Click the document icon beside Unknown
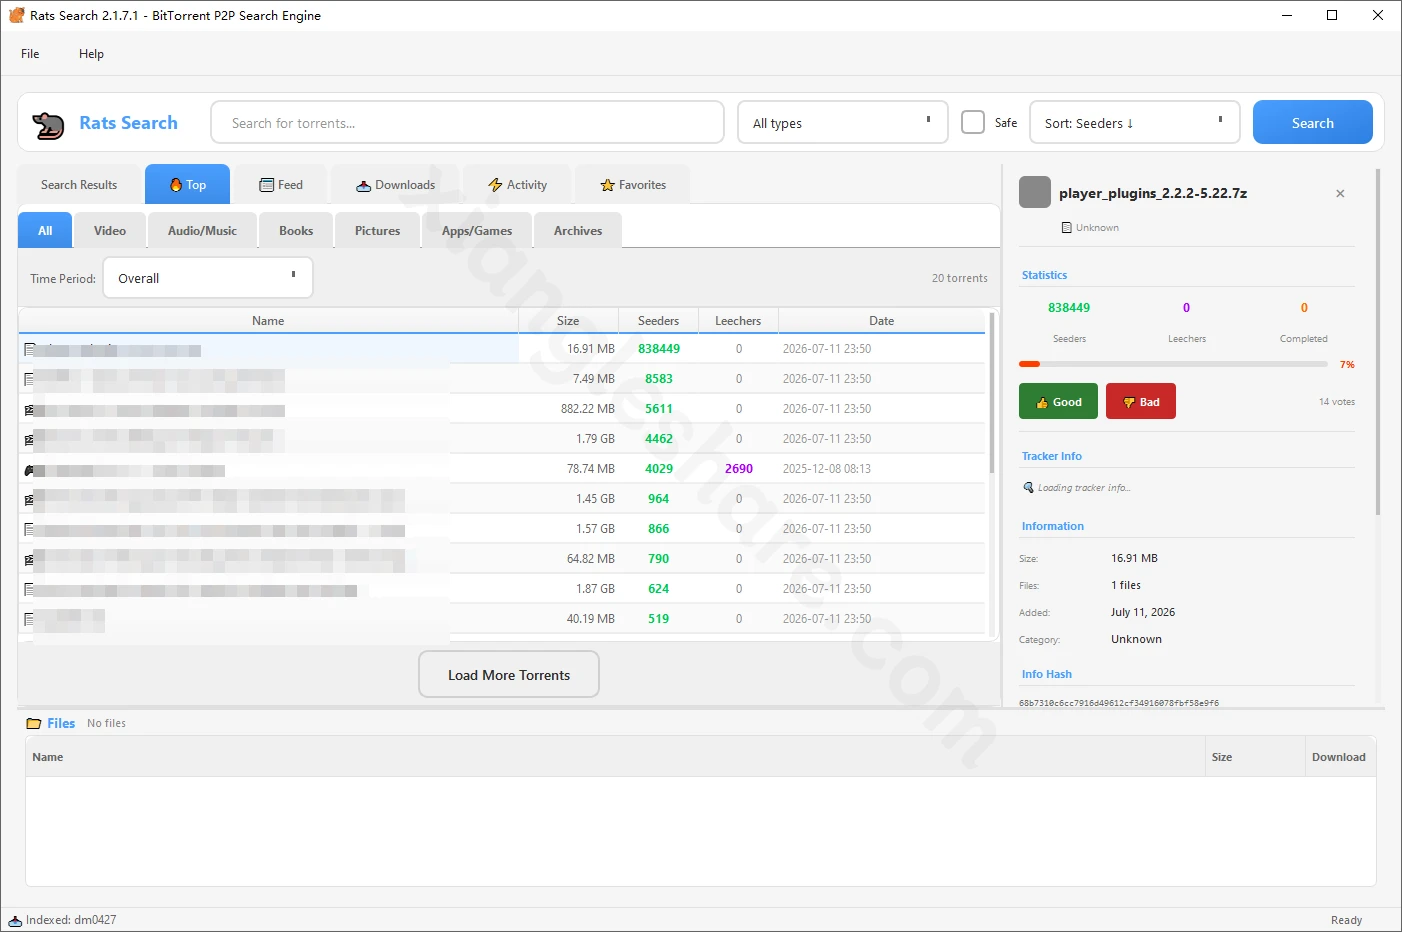1402x932 pixels. coord(1067,228)
